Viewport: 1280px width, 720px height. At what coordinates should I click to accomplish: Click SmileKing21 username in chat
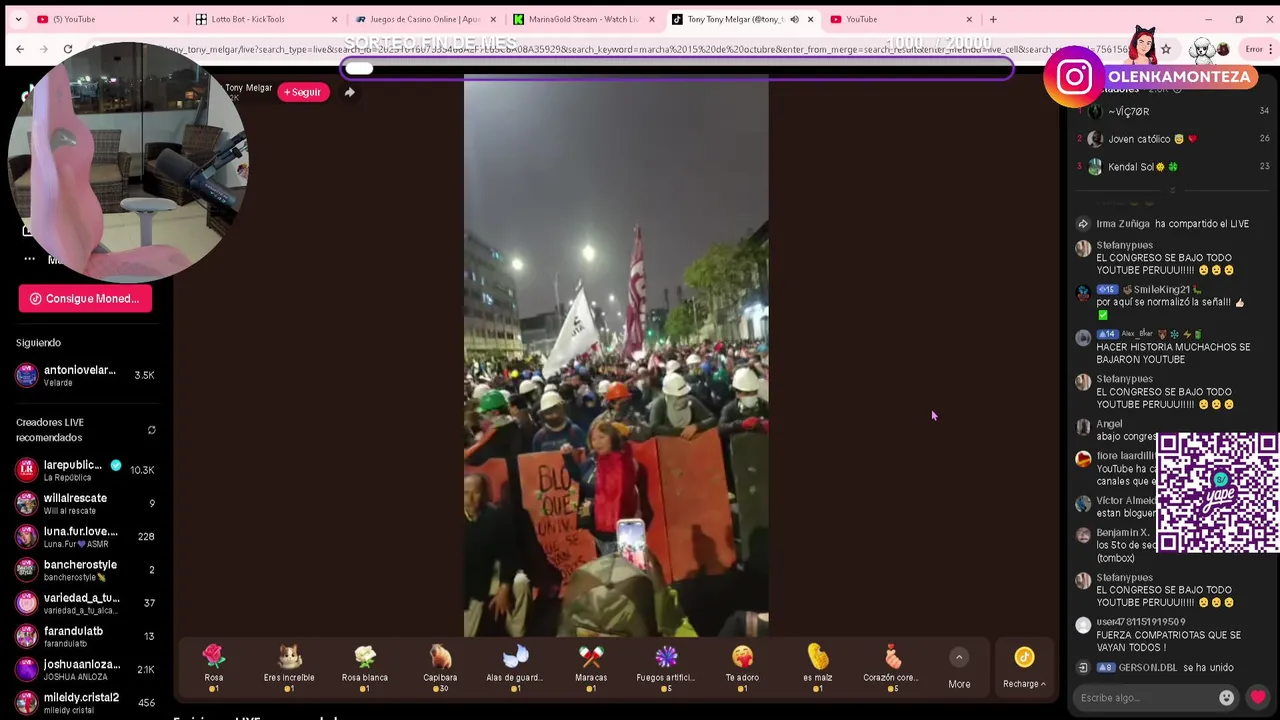[1161, 290]
